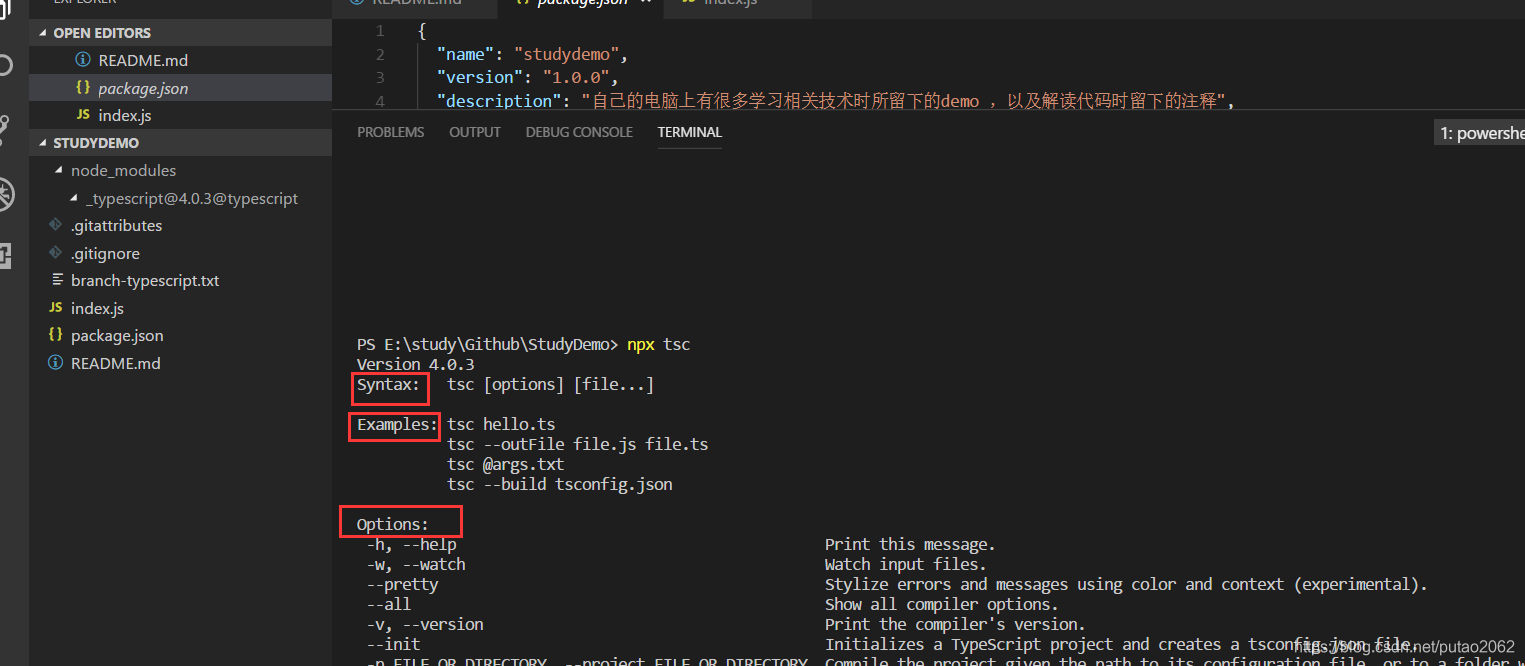This screenshot has width=1525, height=666.
Task: Click 'Show all compiler options.' description text
Action: pyautogui.click(x=941, y=605)
